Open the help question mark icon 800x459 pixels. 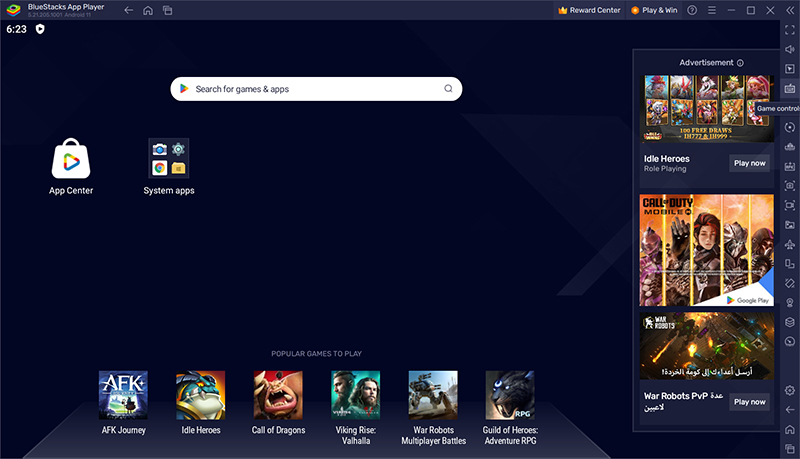tap(692, 10)
